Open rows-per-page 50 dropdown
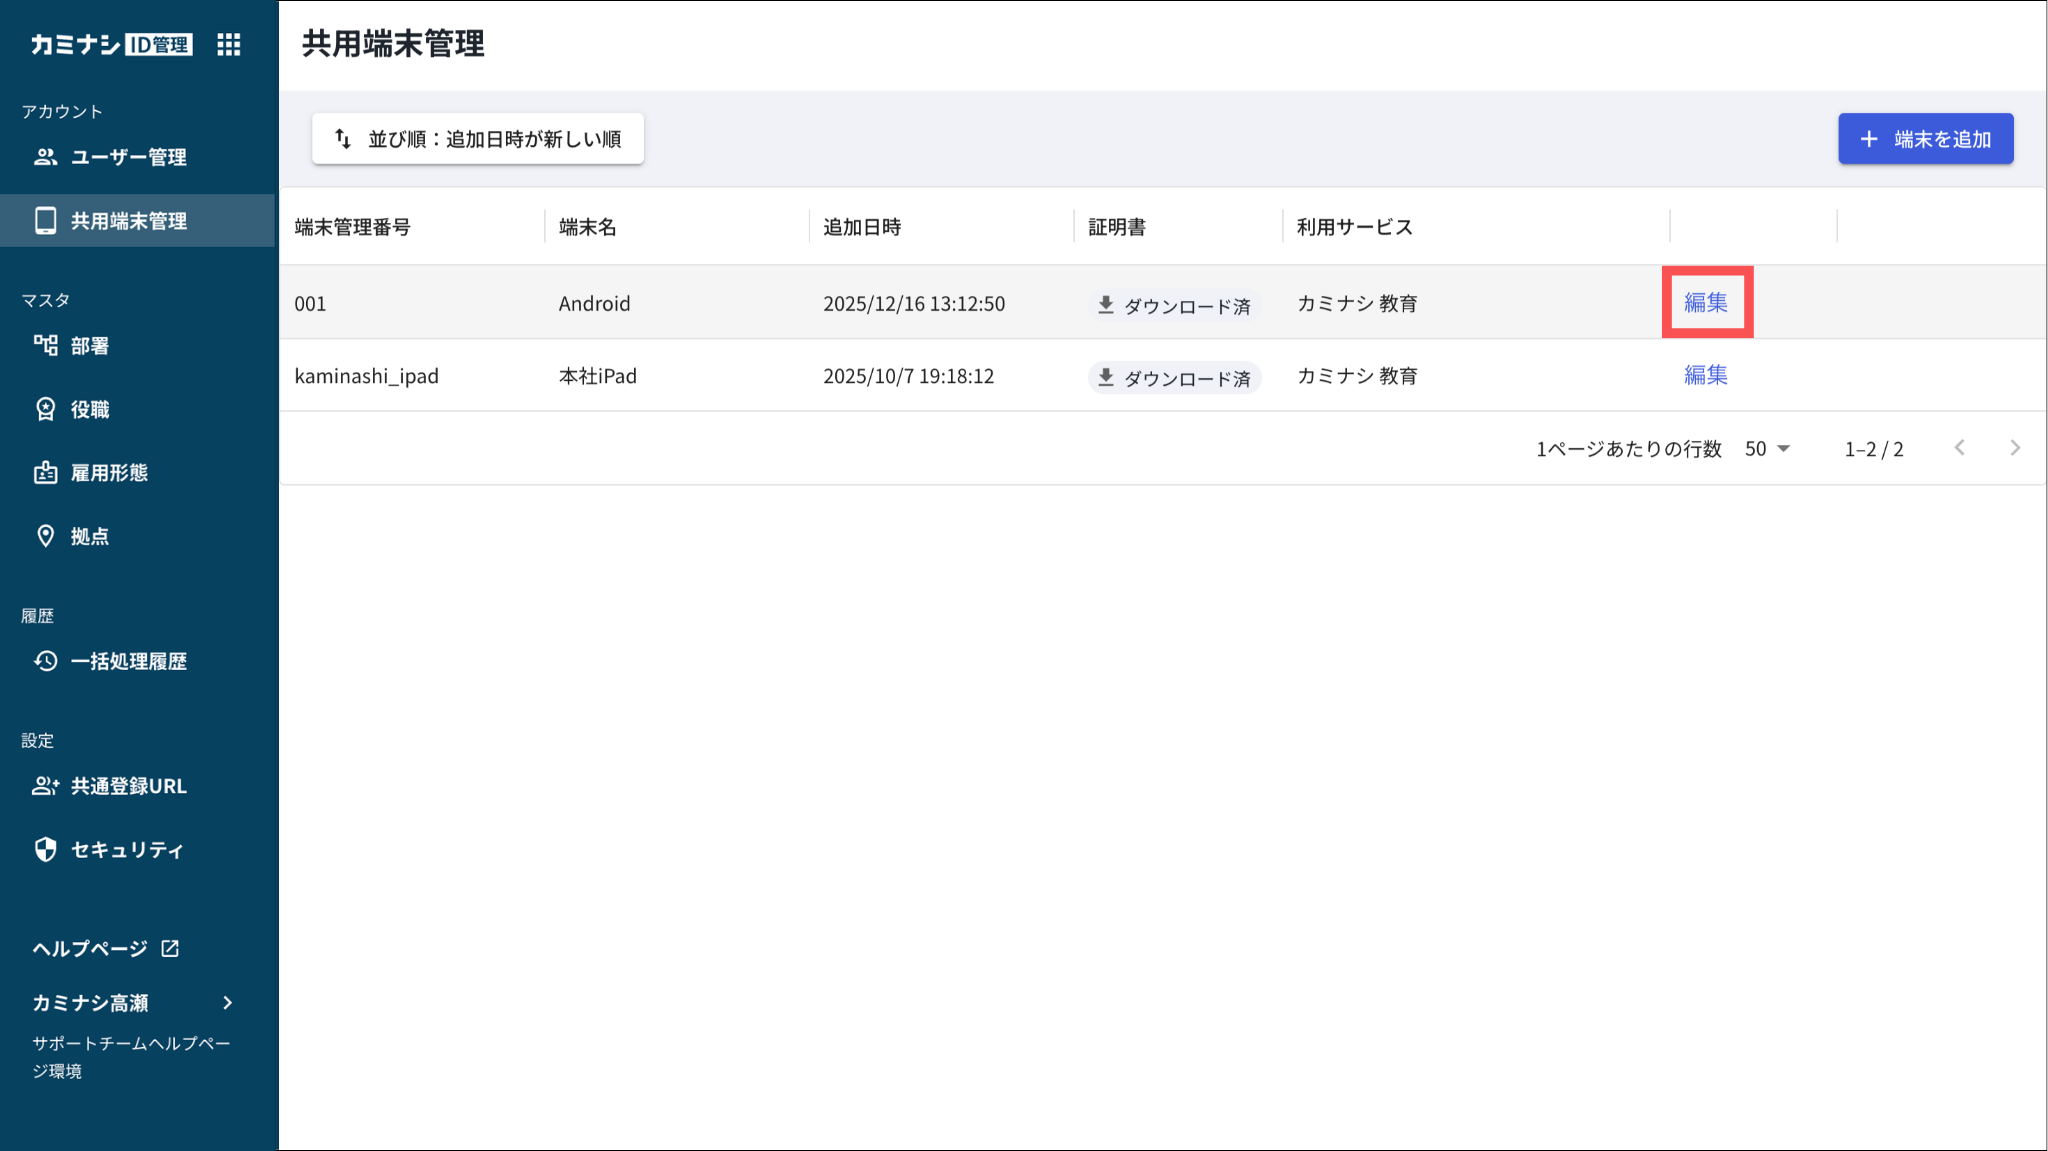 point(1767,449)
